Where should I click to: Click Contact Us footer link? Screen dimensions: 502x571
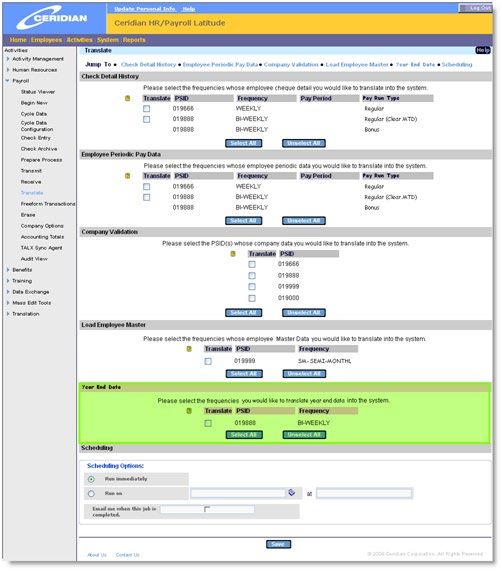click(128, 555)
